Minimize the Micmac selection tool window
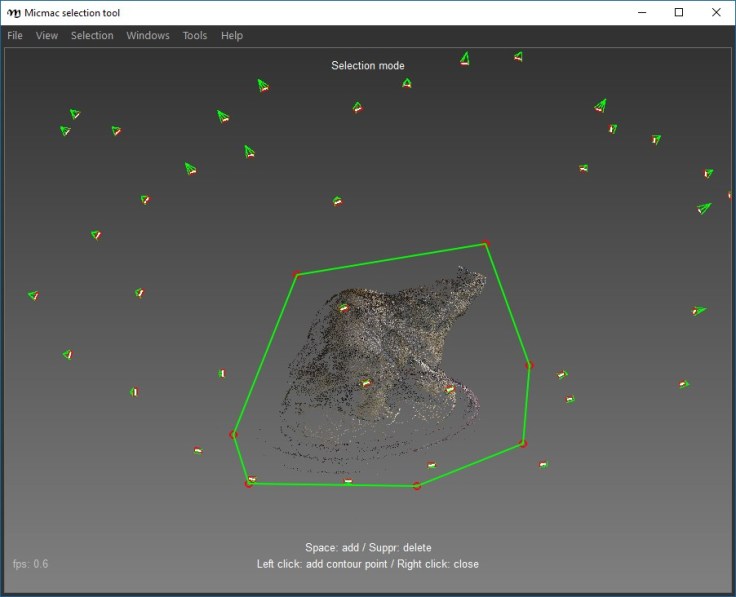The height and width of the screenshot is (597, 736). click(642, 12)
